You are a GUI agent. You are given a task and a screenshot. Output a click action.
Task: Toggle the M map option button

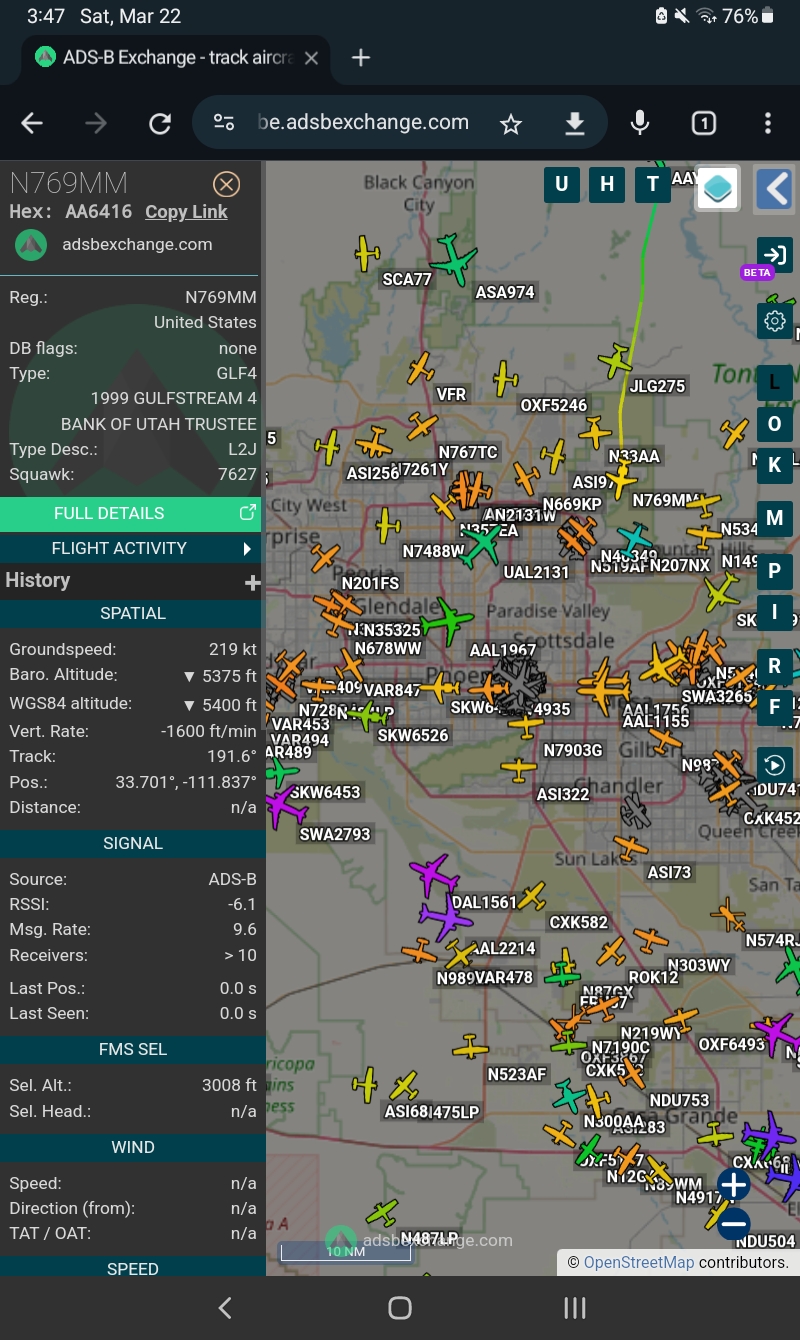pos(774,519)
